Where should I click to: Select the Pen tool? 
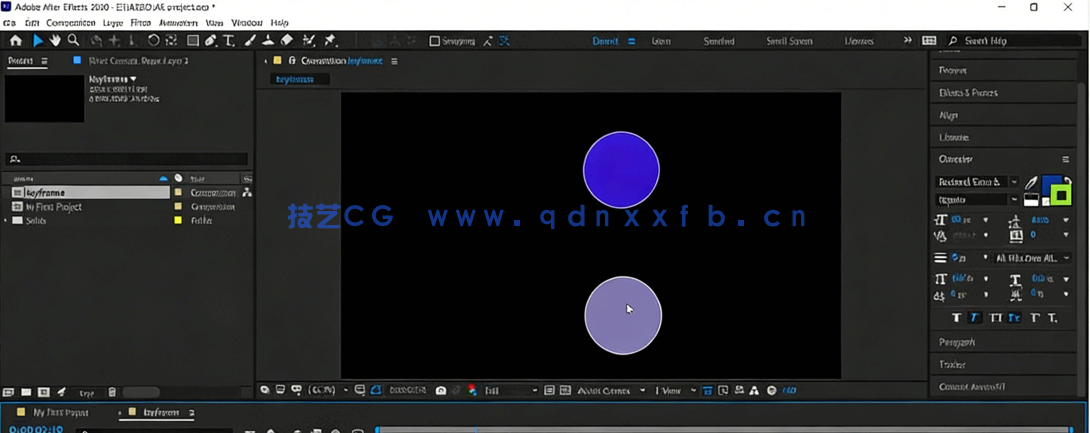(211, 41)
